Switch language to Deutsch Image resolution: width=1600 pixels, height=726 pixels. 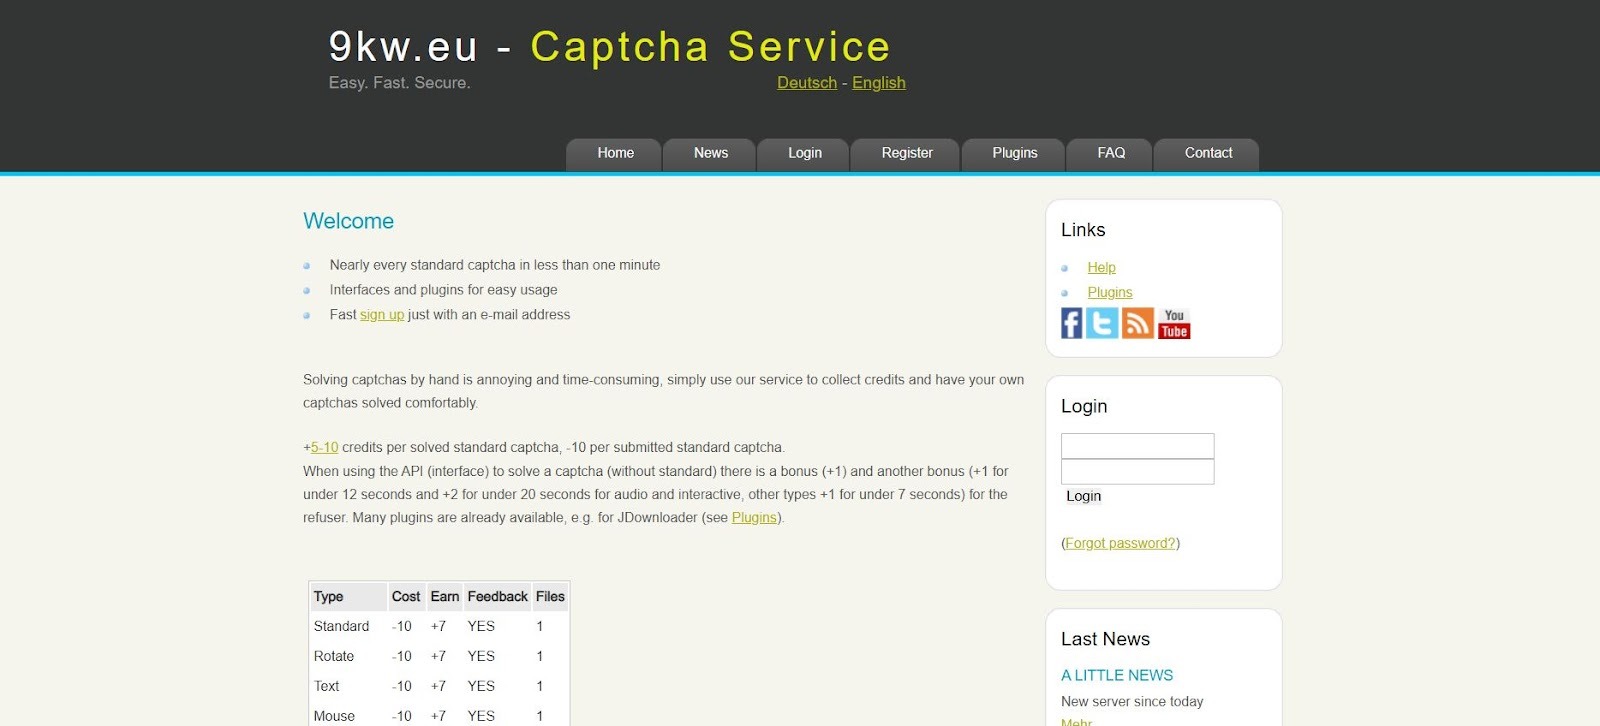807,83
